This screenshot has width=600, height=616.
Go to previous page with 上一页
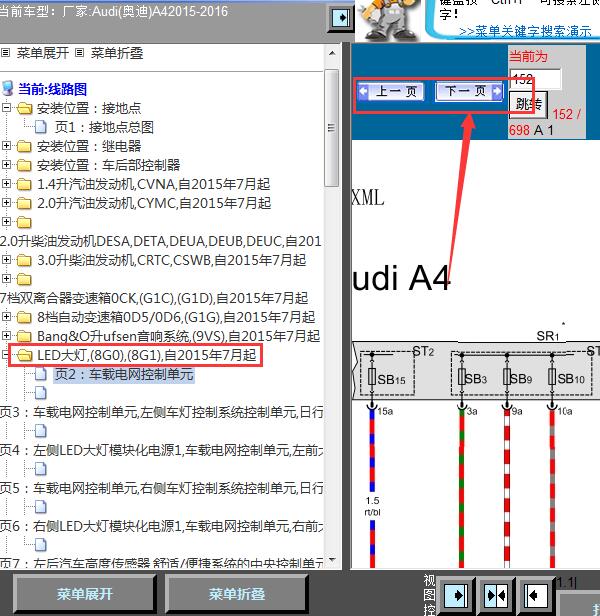click(391, 92)
